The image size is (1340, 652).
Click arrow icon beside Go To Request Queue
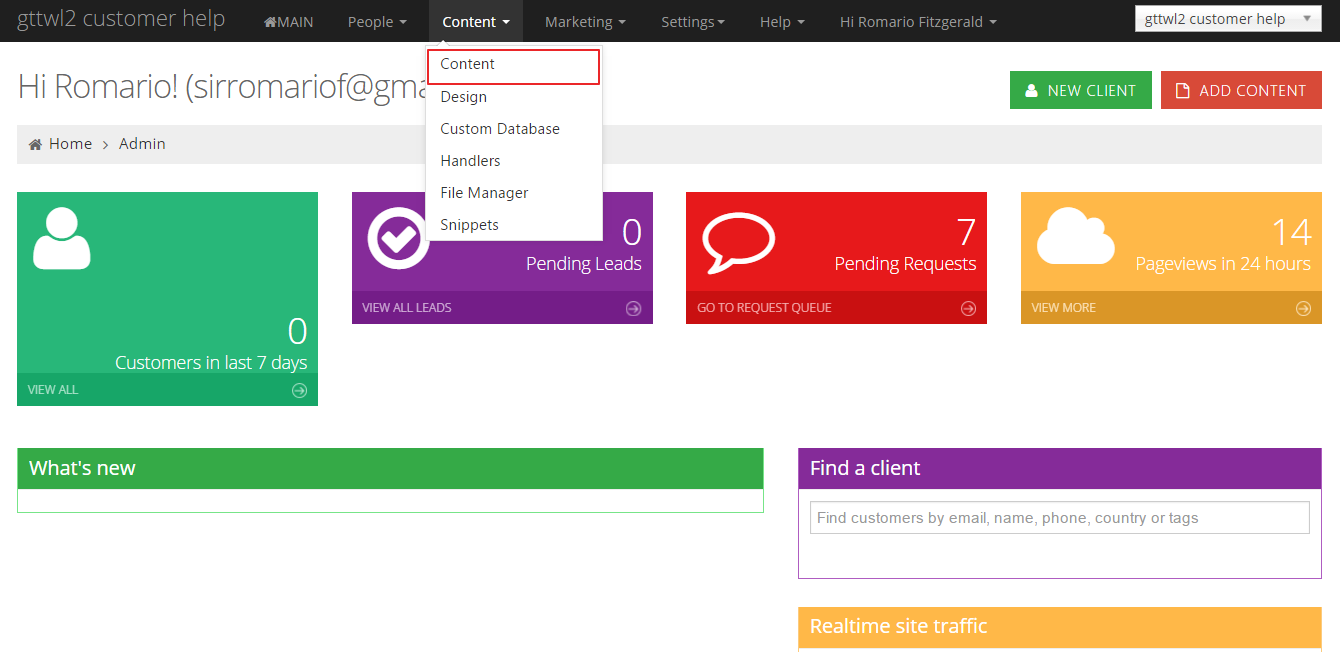pyautogui.click(x=967, y=308)
